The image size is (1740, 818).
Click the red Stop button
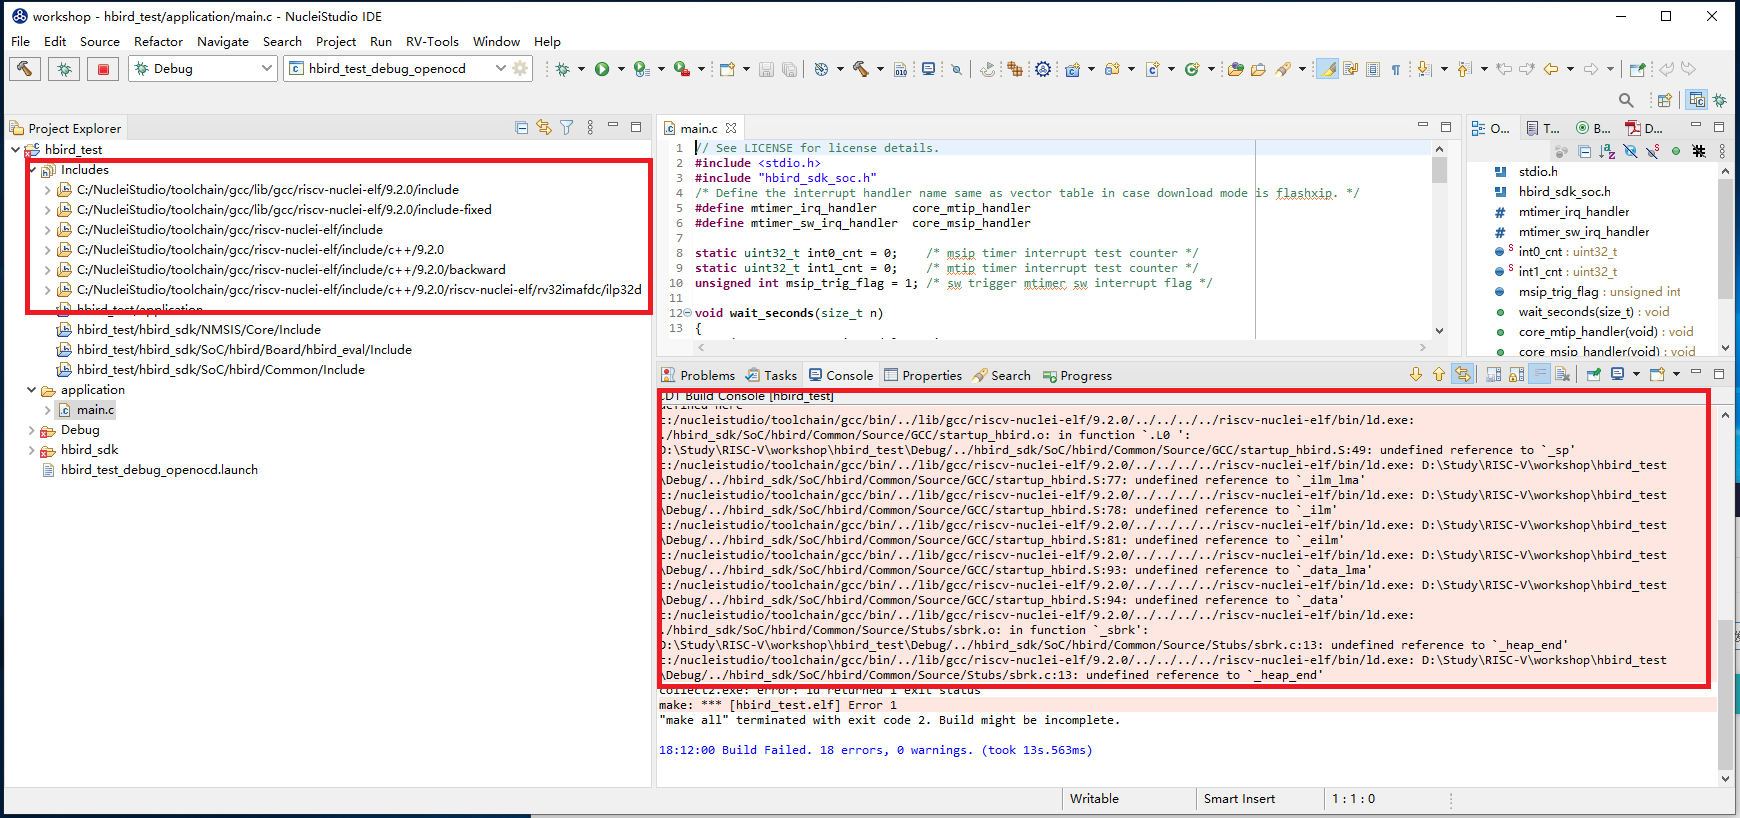103,69
